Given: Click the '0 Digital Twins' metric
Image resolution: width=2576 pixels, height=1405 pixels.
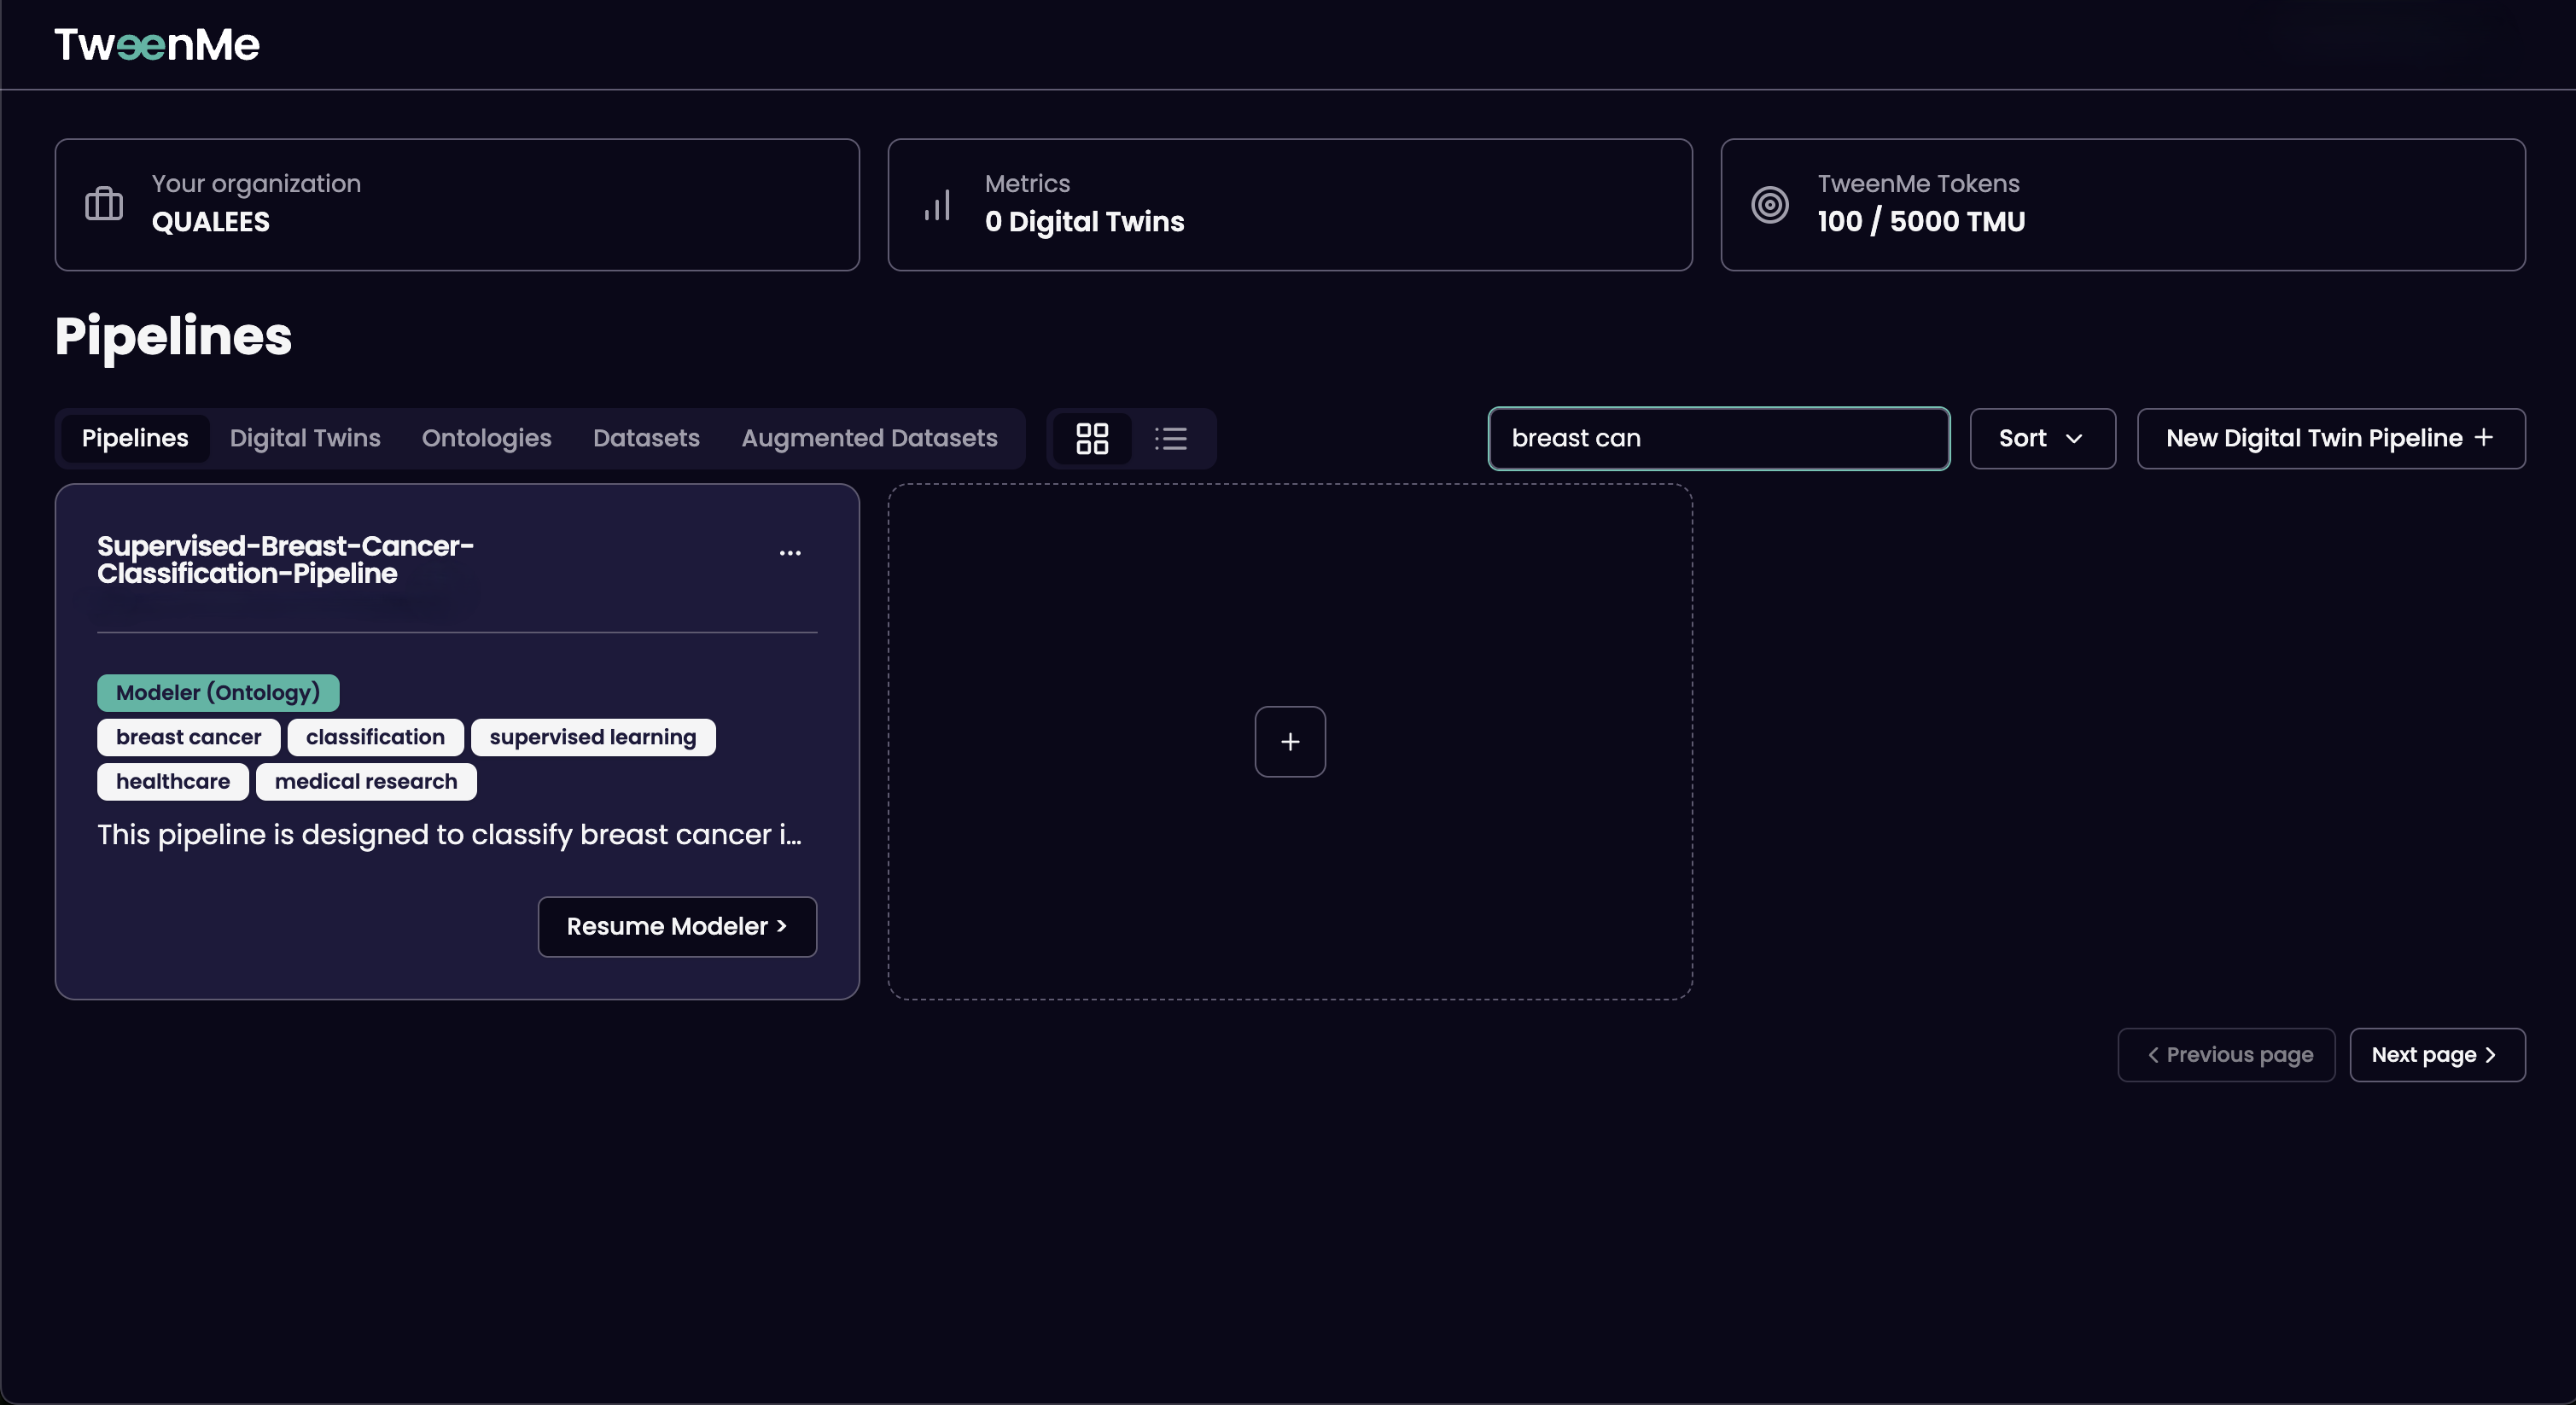Looking at the screenshot, I should (x=1084, y=222).
